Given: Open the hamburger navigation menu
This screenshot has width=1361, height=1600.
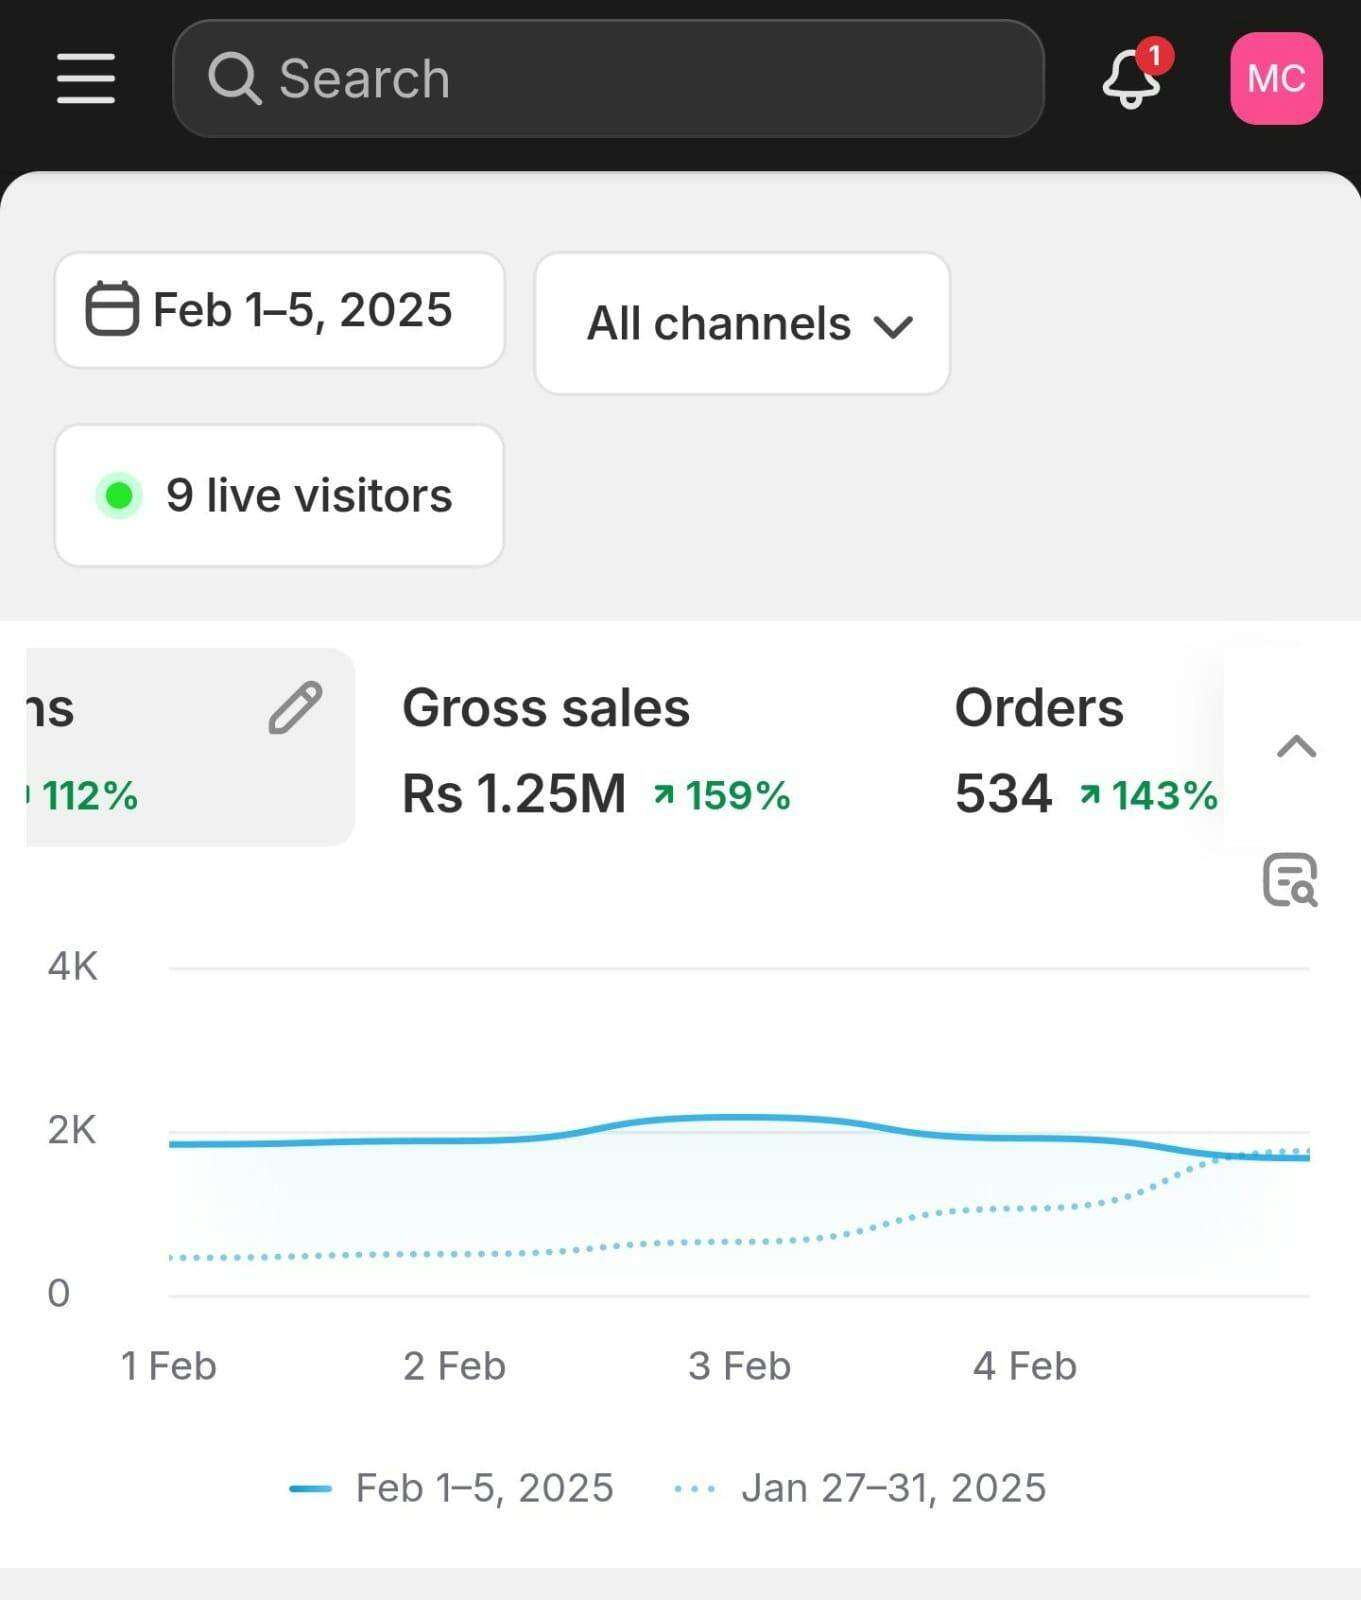Looking at the screenshot, I should click(x=86, y=79).
